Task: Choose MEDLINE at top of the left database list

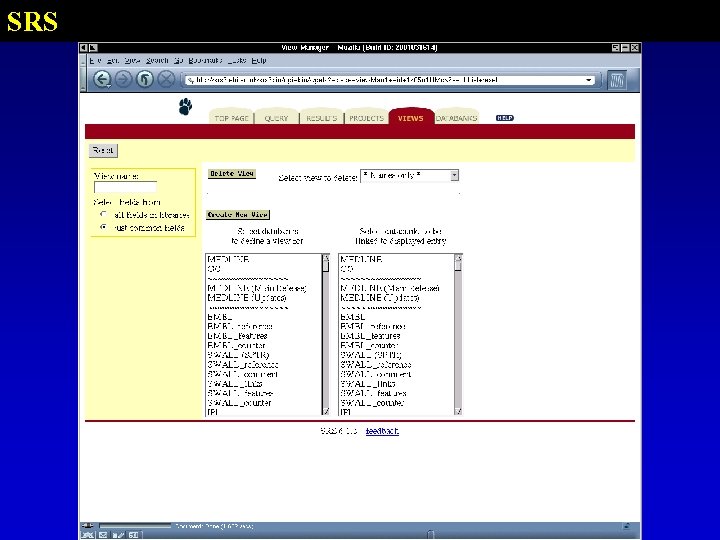Action: point(228,259)
